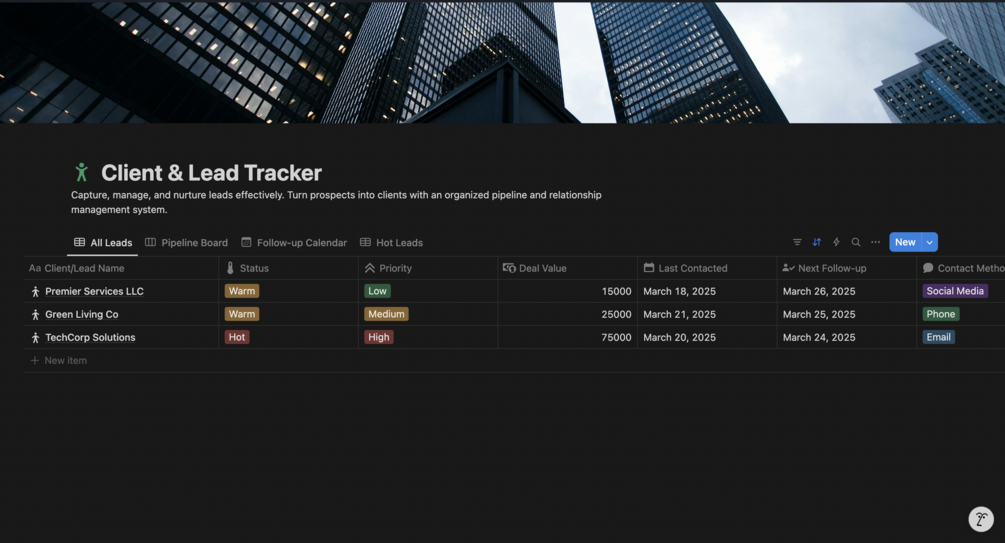This screenshot has width=1005, height=543.
Task: Click the deal value 15000 cell
Action: click(x=567, y=291)
